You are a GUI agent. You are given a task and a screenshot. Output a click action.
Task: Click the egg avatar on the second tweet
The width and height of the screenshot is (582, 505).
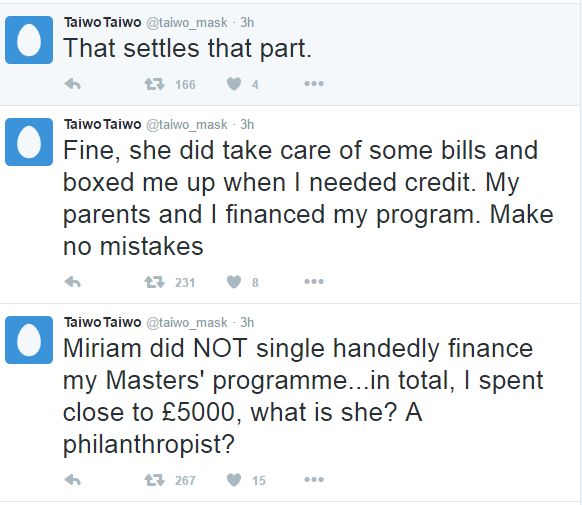pyautogui.click(x=29, y=142)
